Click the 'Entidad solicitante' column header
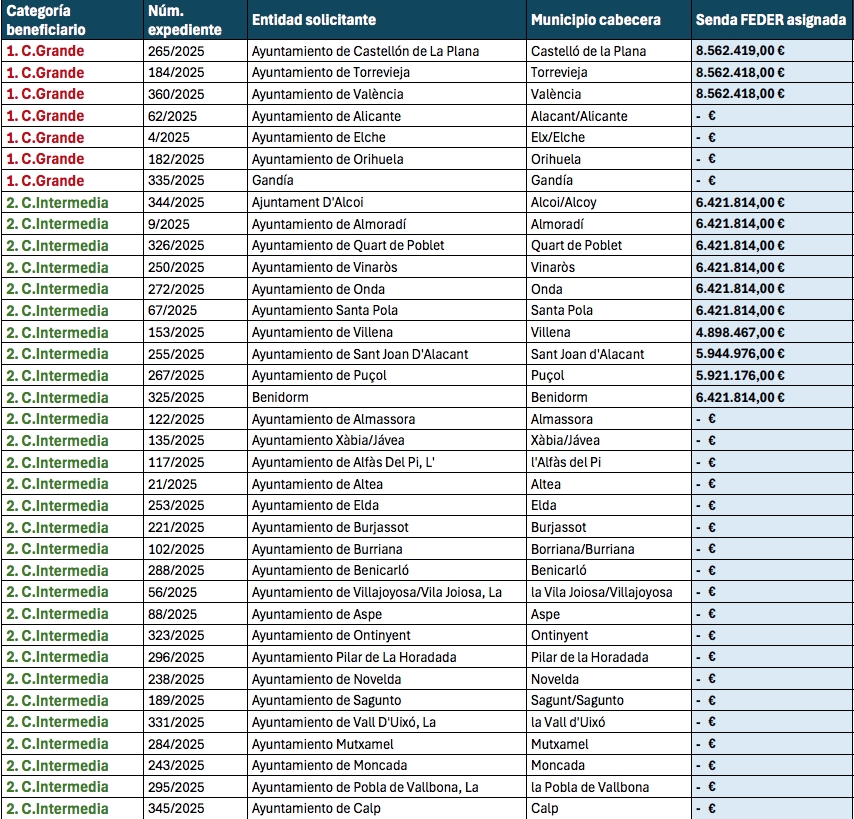 tap(314, 20)
